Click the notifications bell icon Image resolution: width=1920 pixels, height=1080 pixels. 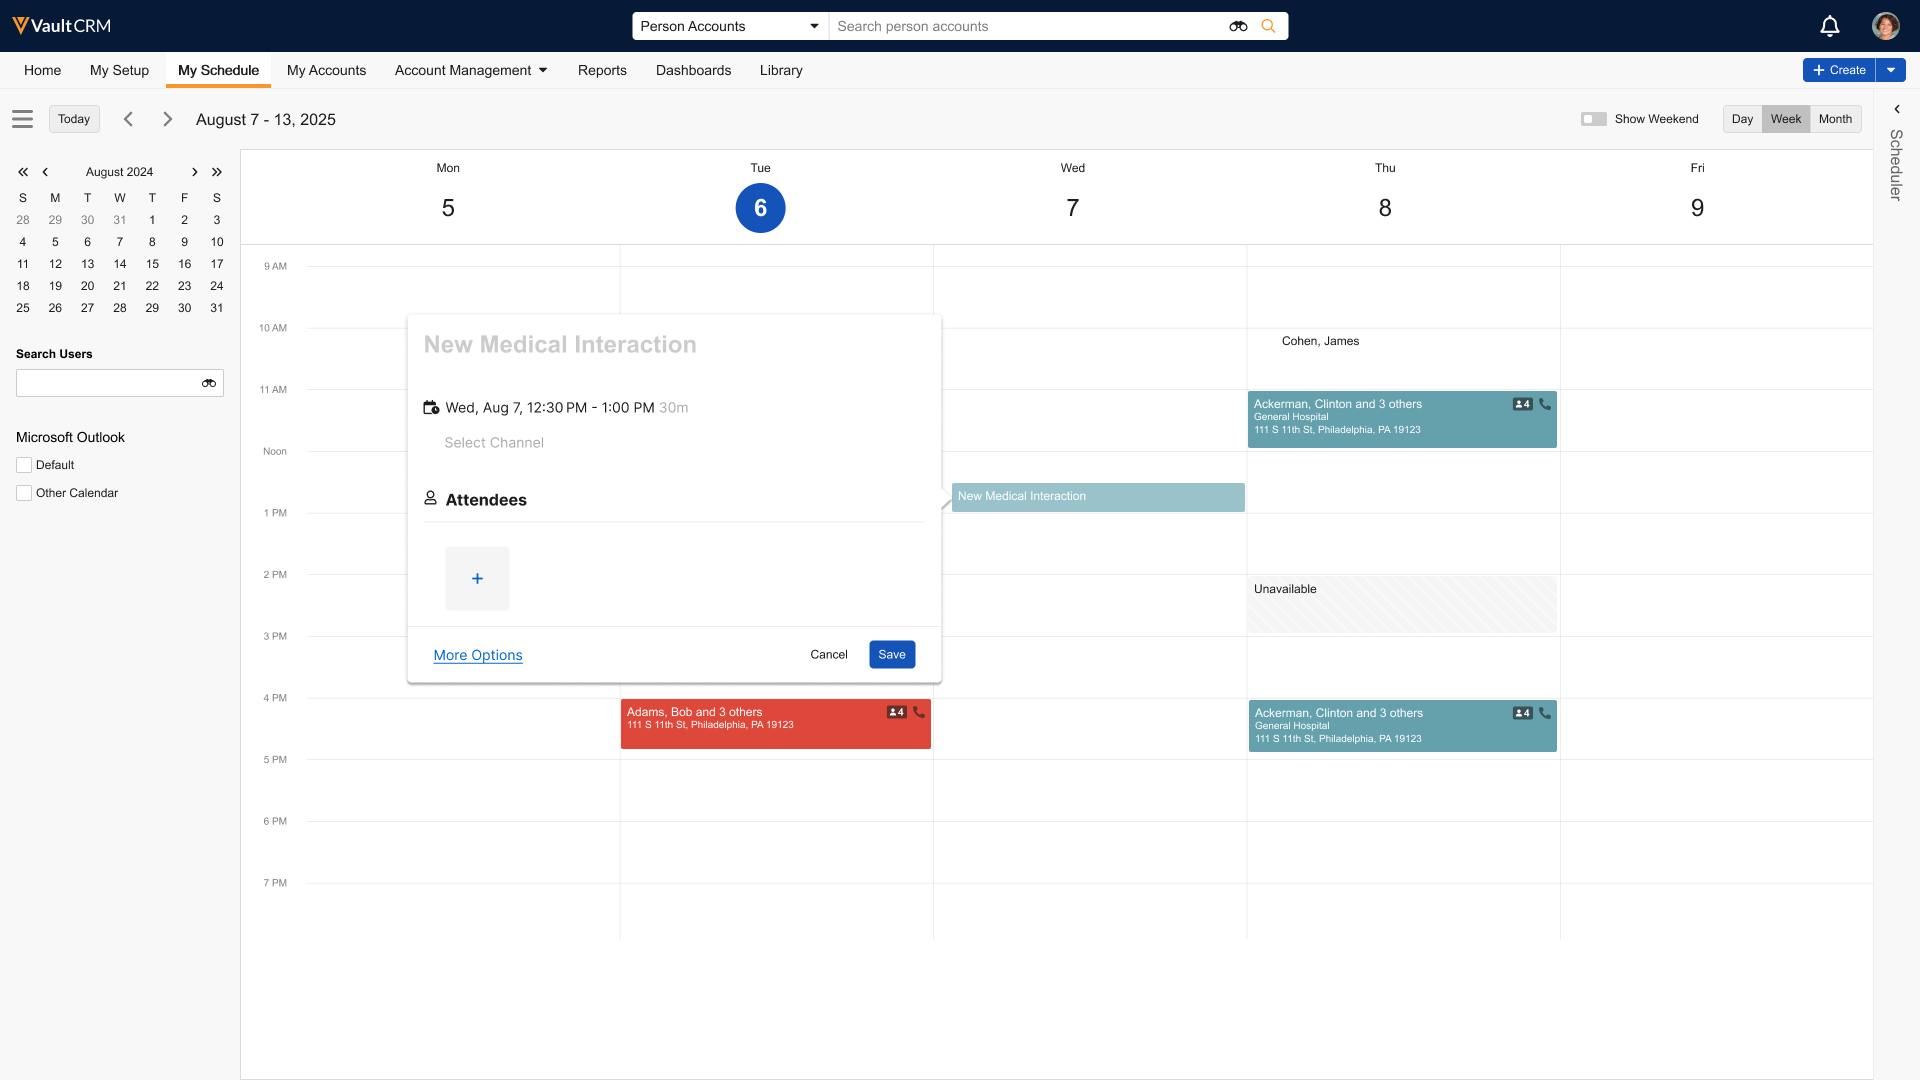pos(1829,26)
